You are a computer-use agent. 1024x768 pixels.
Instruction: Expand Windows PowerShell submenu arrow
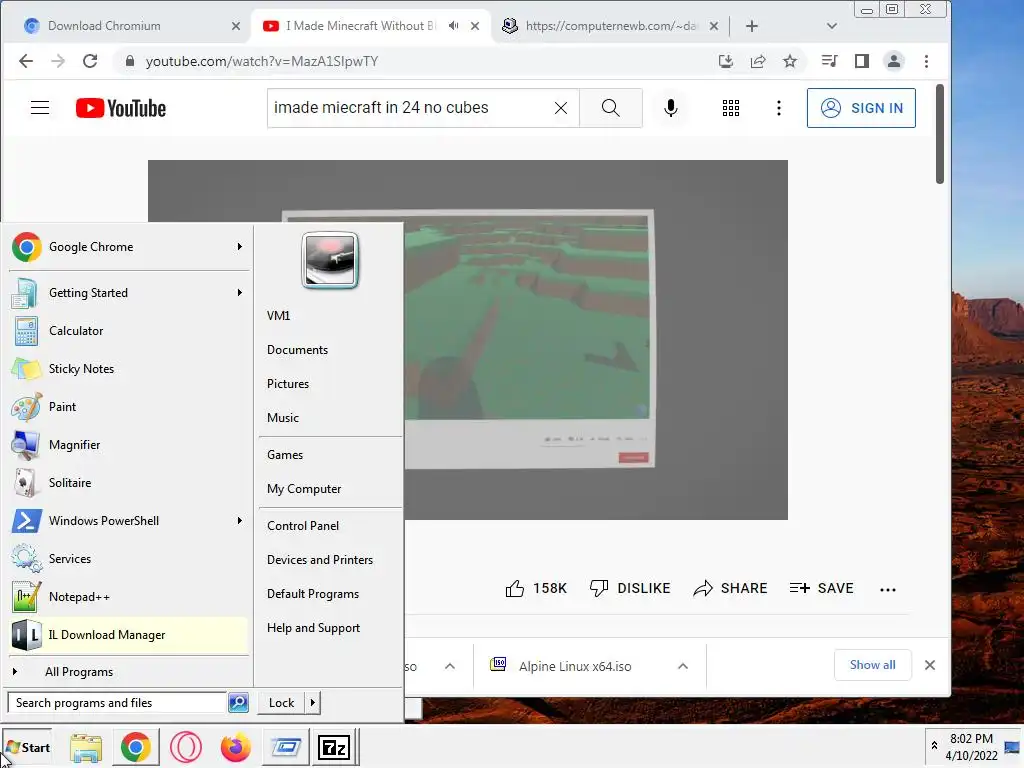(x=240, y=520)
